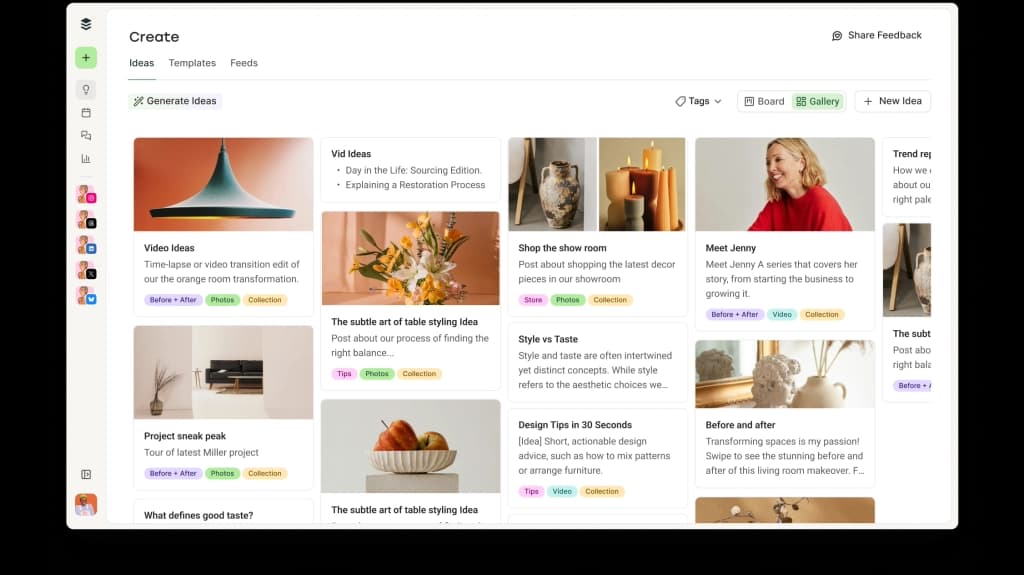
Task: Open the Meet Jenny idea thumbnail
Action: pos(784,184)
